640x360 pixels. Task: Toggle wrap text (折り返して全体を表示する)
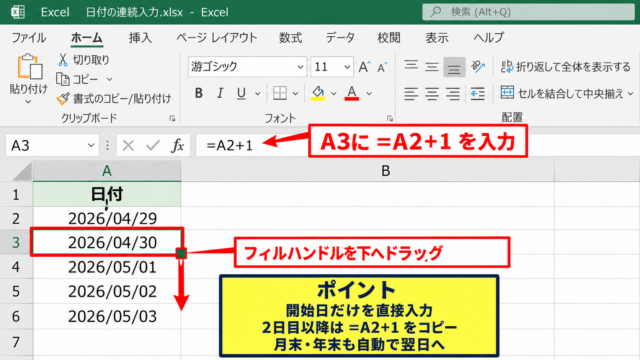click(x=566, y=67)
